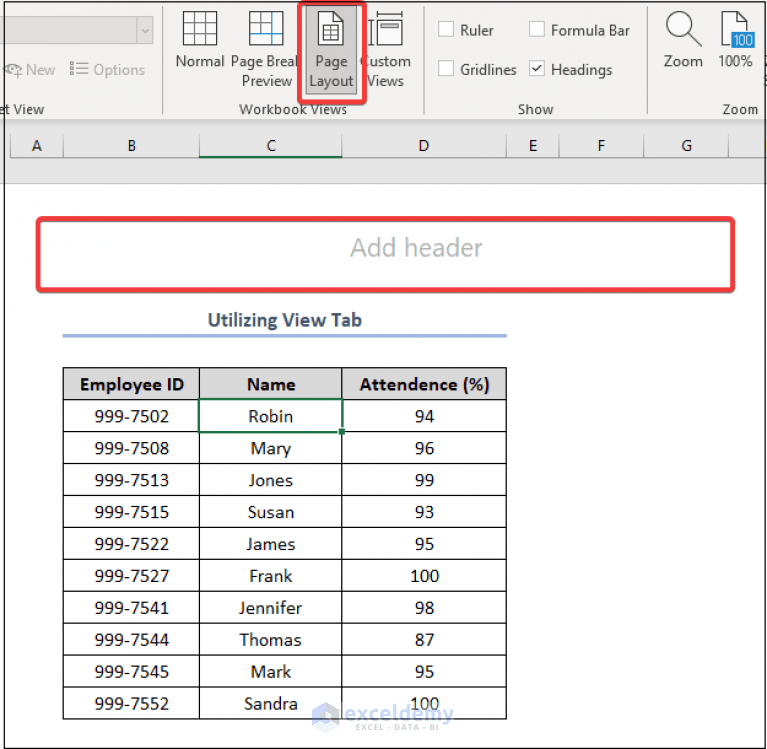Select the Page Layout view button
Screen dimensions: 767x749
click(x=331, y=50)
